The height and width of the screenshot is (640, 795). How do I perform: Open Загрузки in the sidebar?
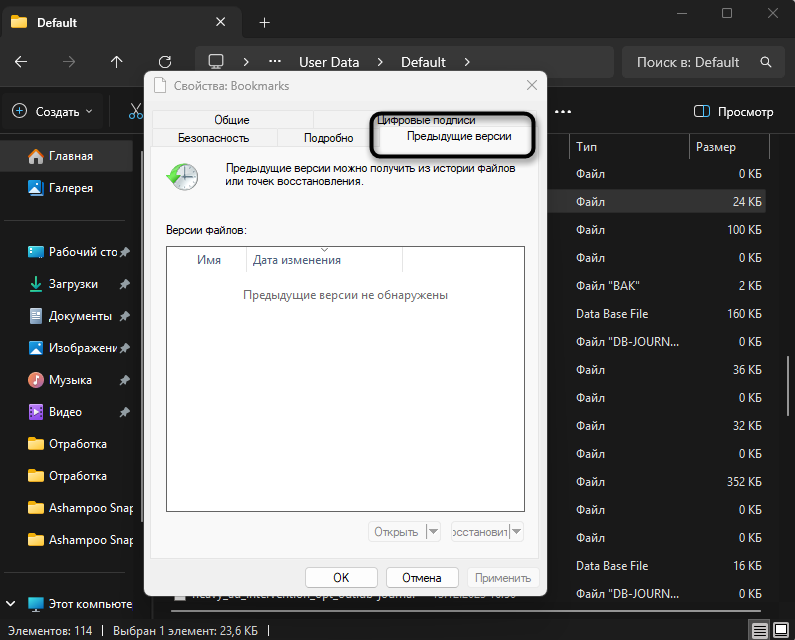74,284
